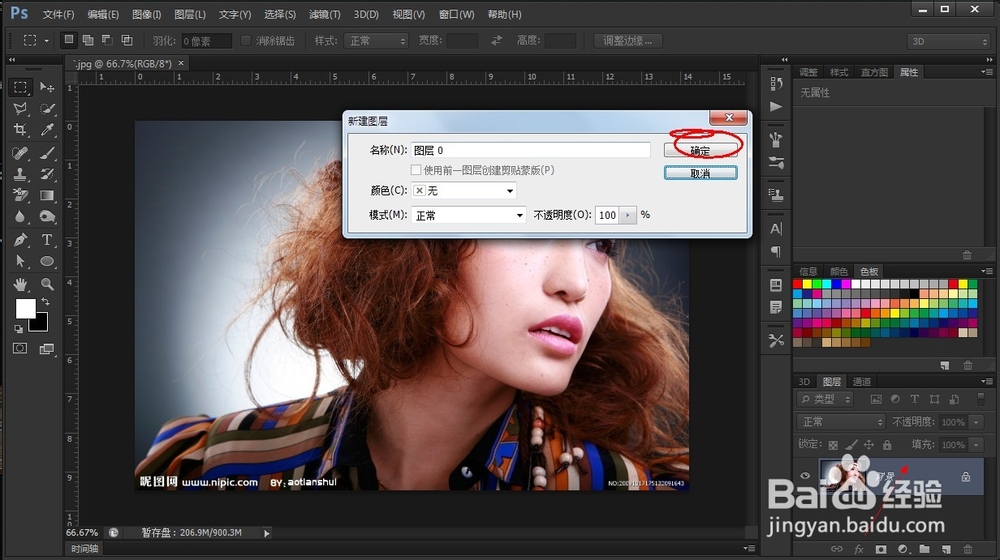Open the Actions play panel icon
Viewport: 1000px width, 560px height.
pyautogui.click(x=776, y=107)
